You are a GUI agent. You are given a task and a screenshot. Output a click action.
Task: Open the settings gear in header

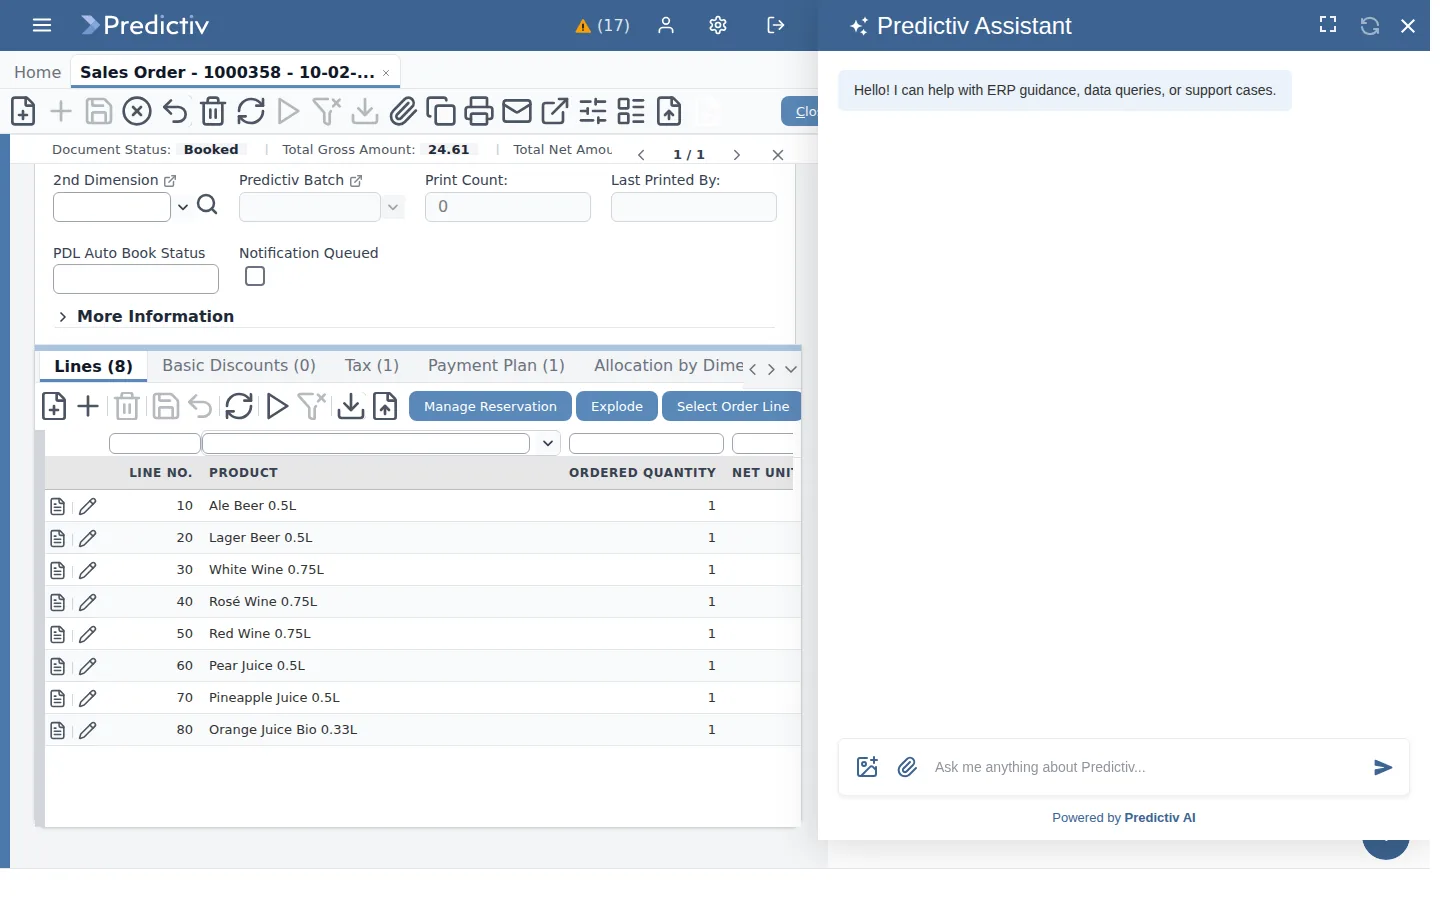click(718, 26)
